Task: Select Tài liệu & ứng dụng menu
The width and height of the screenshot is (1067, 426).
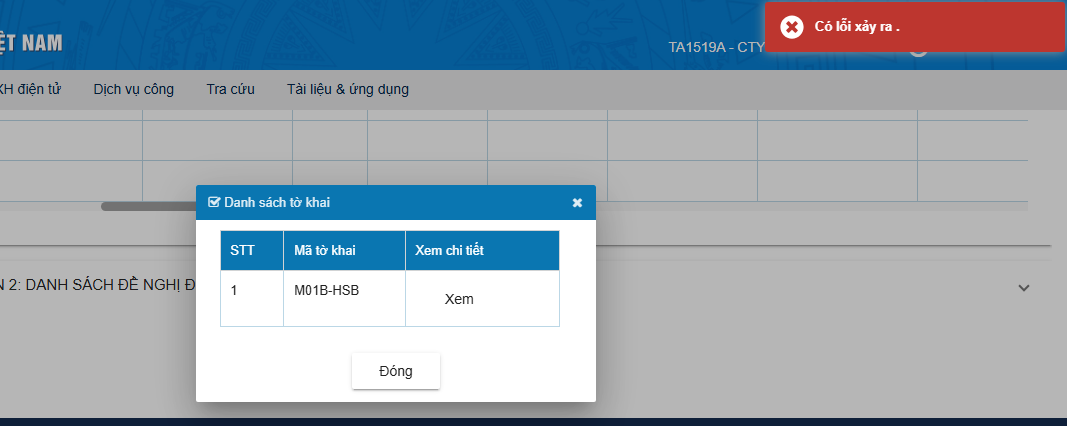Action: [347, 89]
